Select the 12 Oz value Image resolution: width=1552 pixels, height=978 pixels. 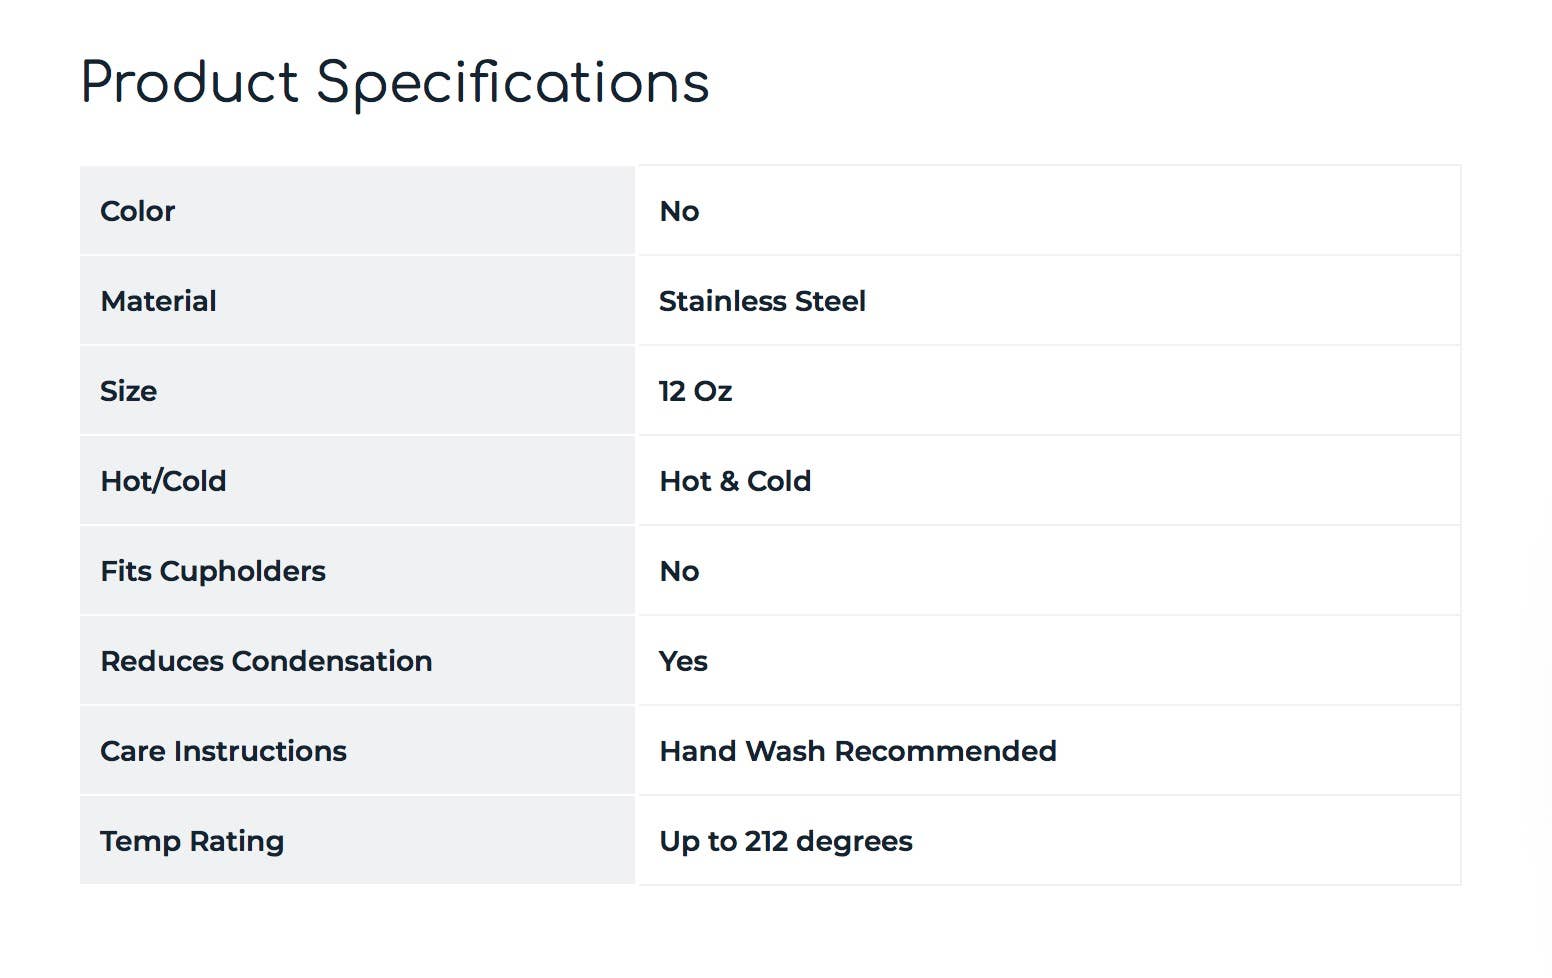coord(695,391)
